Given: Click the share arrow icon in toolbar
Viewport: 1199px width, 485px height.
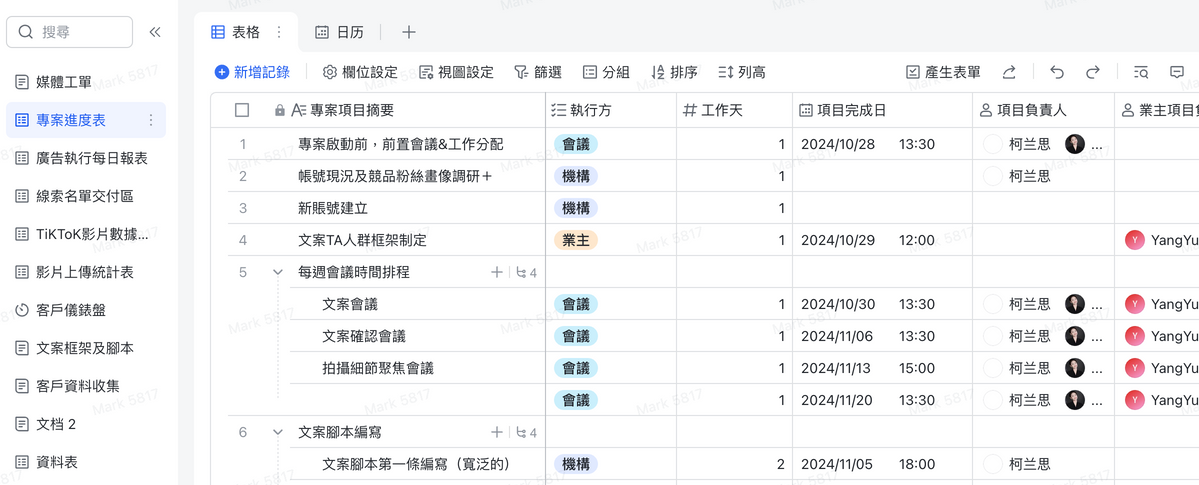Looking at the screenshot, I should point(1010,72).
